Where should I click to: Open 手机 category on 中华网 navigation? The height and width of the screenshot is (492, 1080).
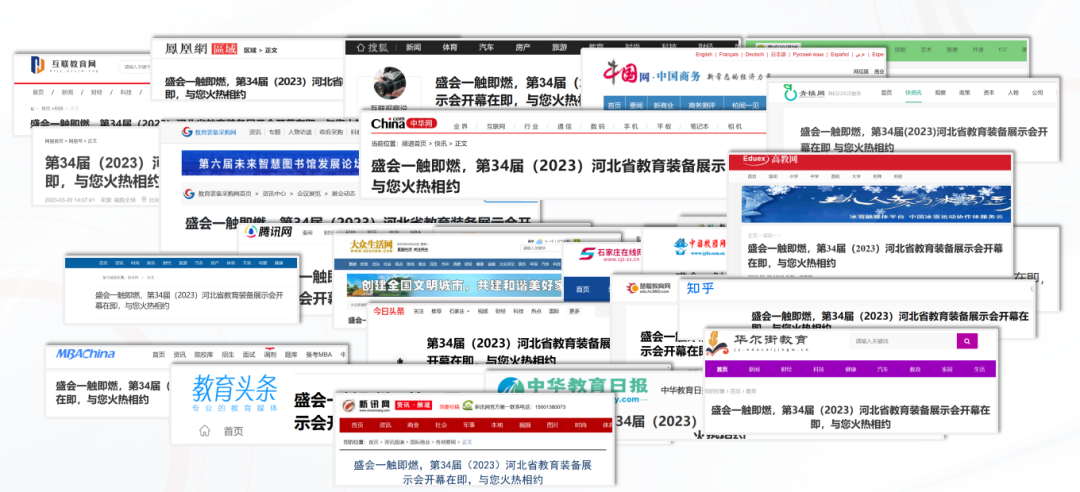click(x=630, y=127)
